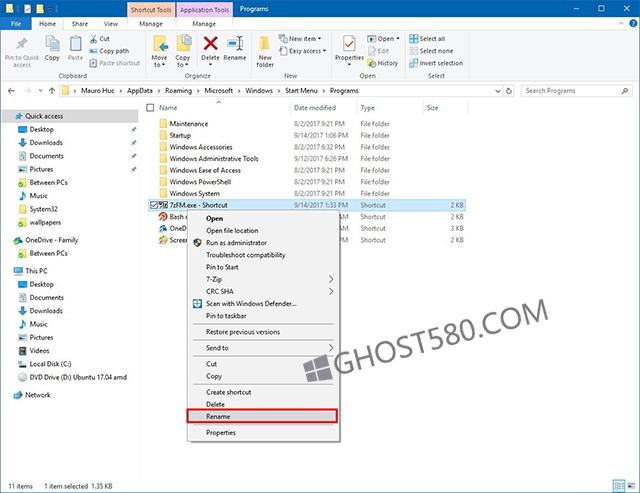The image size is (640, 493).
Task: Choose Scan with Windows Defender in menu
Action: (x=263, y=304)
